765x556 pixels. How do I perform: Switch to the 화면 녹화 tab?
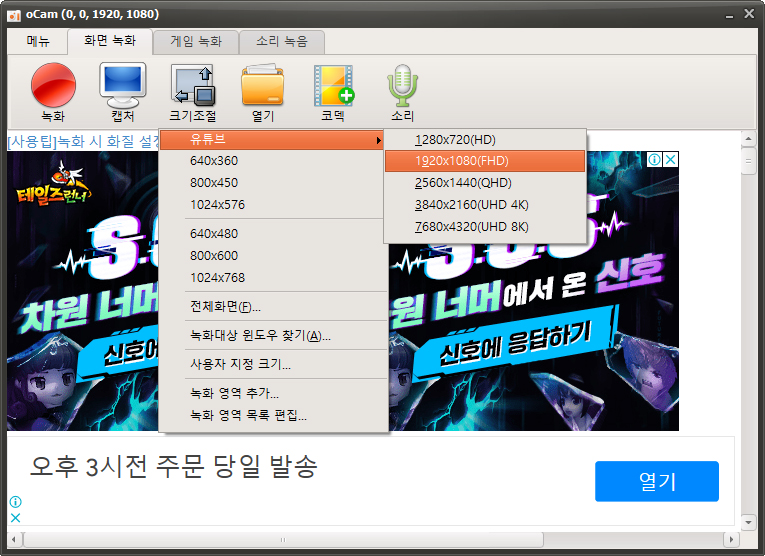coord(110,40)
